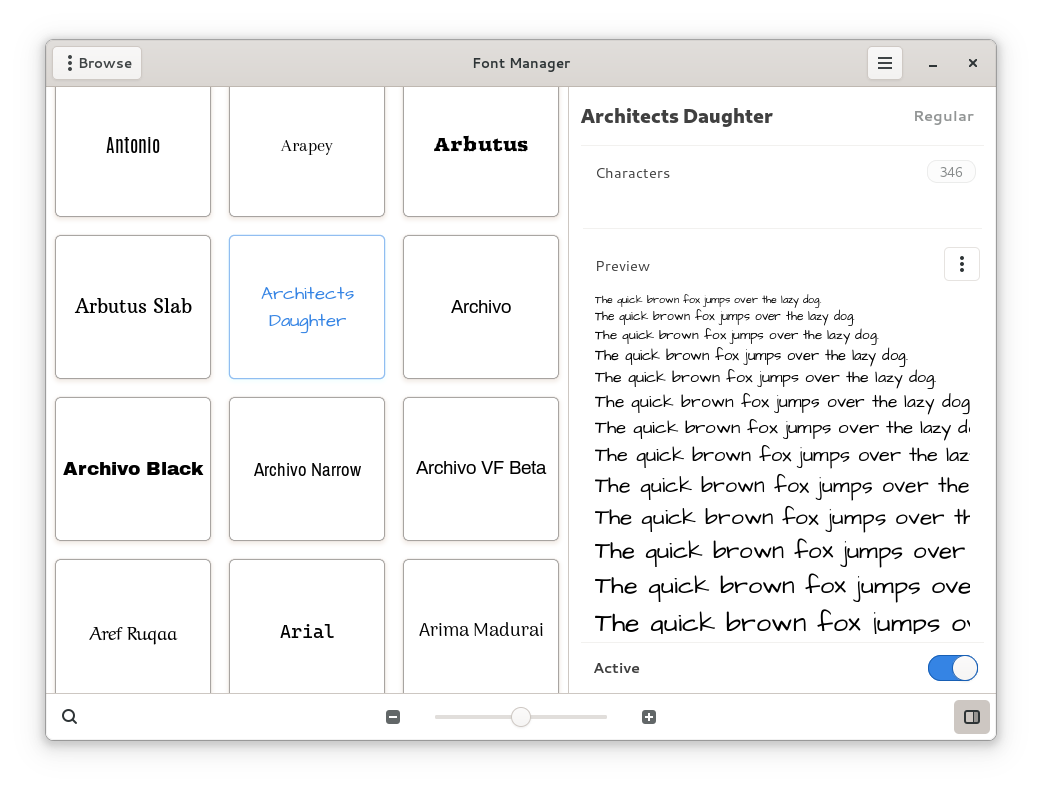Choose the Archivo Black font tile
Image resolution: width=1042 pixels, height=792 pixels.
[133, 469]
